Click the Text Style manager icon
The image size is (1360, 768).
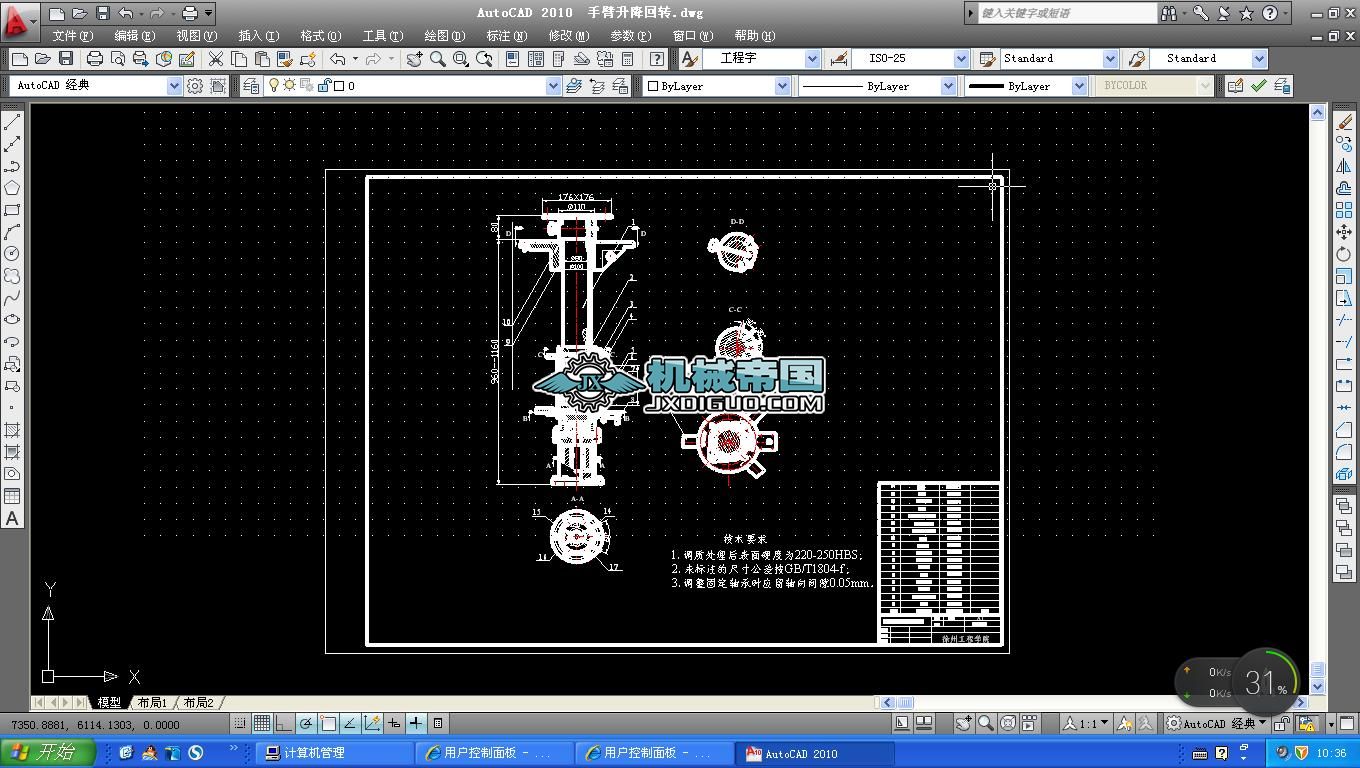pyautogui.click(x=689, y=59)
